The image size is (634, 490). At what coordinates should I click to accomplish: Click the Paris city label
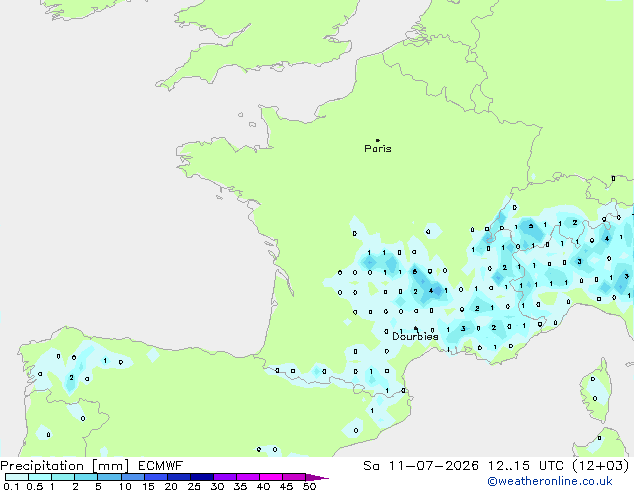tap(378, 149)
